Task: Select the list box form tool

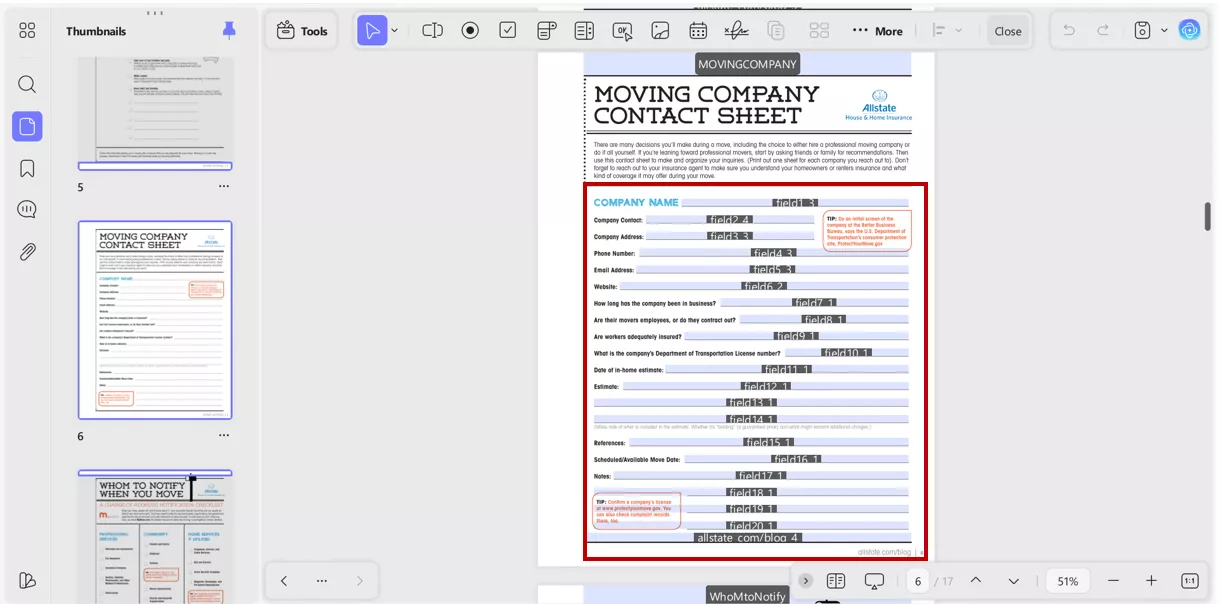Action: point(584,31)
